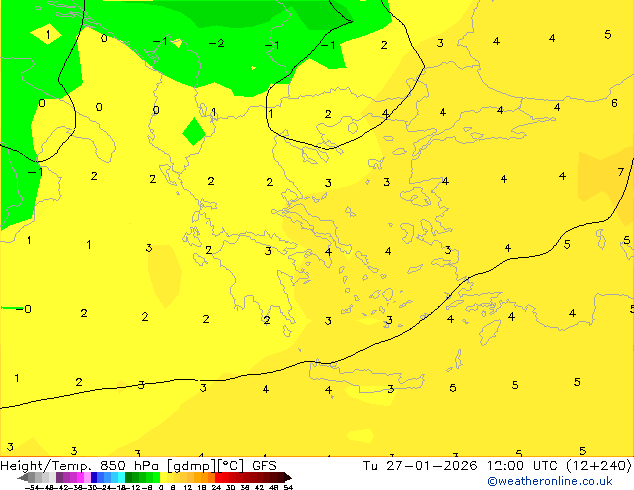Open the weatheronline.co.uk link
Viewport: 634px width, 490px height.
pyautogui.click(x=550, y=481)
